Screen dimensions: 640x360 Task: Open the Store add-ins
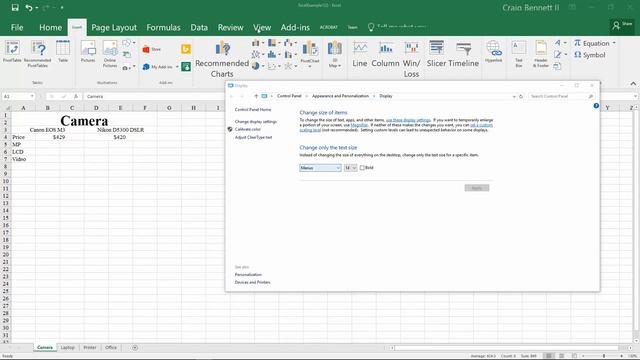(x=152, y=49)
